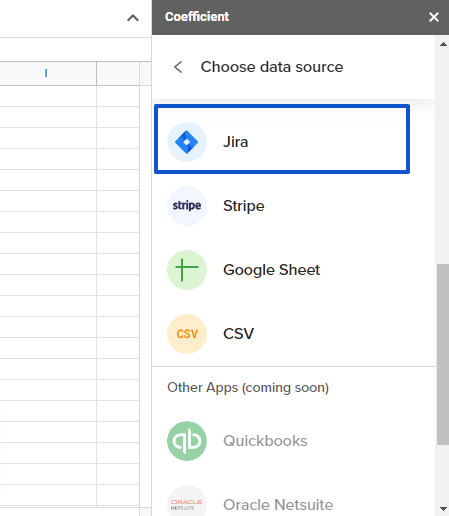
Task: Click the Quickbooks coming soon entry
Action: coord(265,441)
